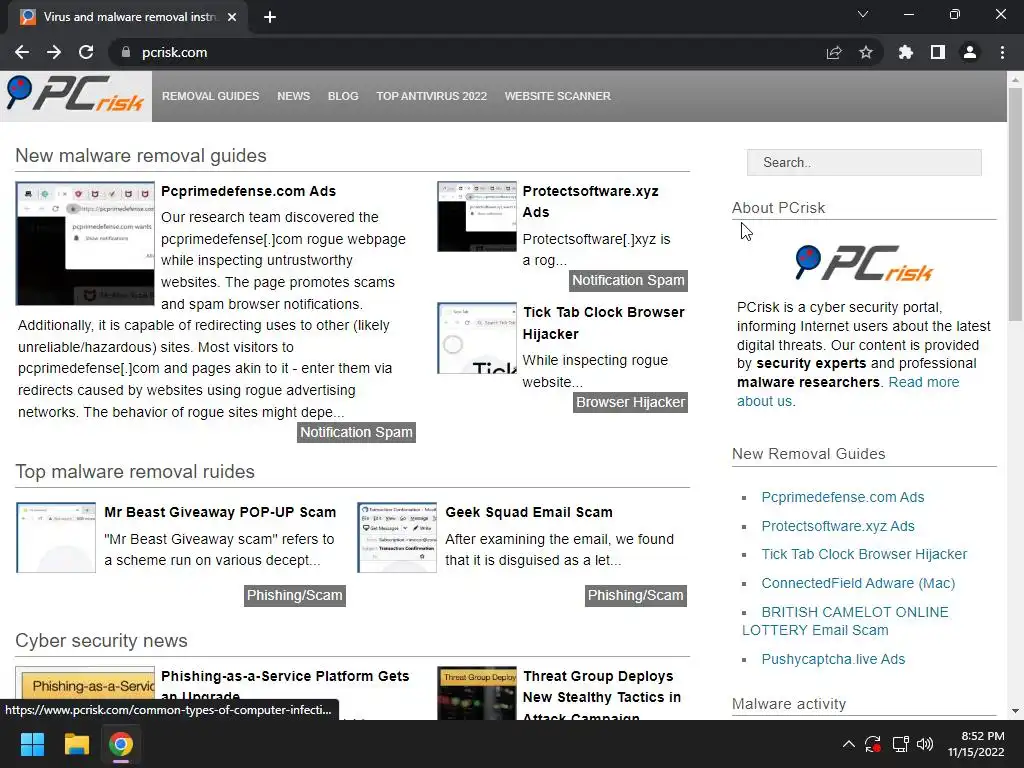Open the clock showing 8:52 PM
Image resolution: width=1024 pixels, height=768 pixels.
(x=976, y=744)
